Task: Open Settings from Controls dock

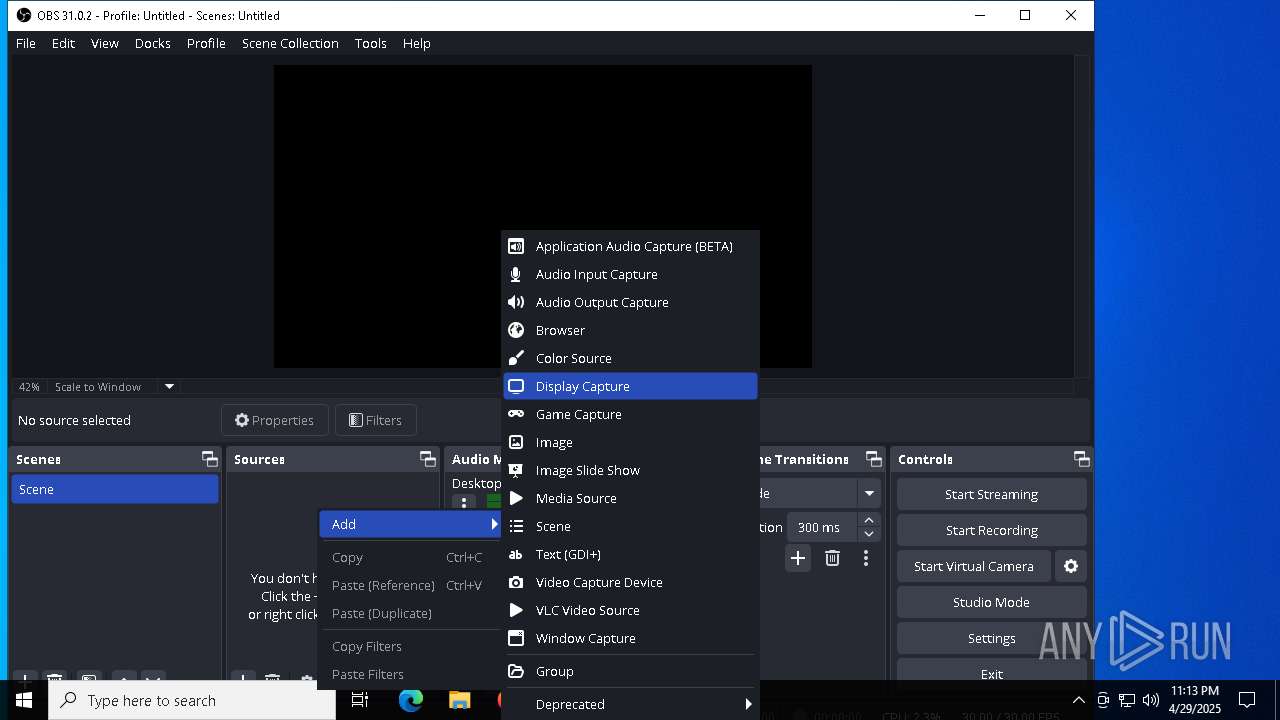Action: (x=991, y=638)
